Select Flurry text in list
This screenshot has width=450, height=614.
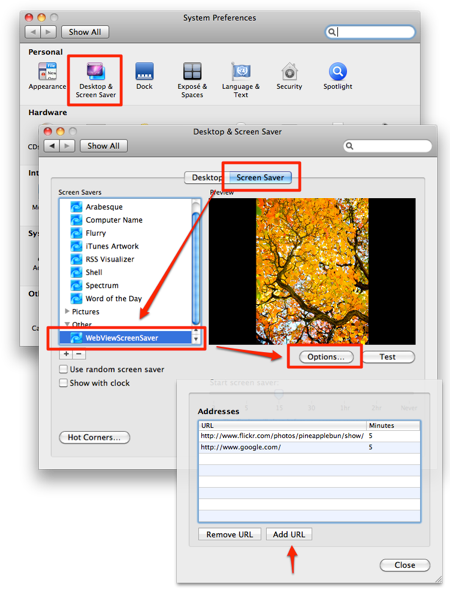tap(96, 233)
